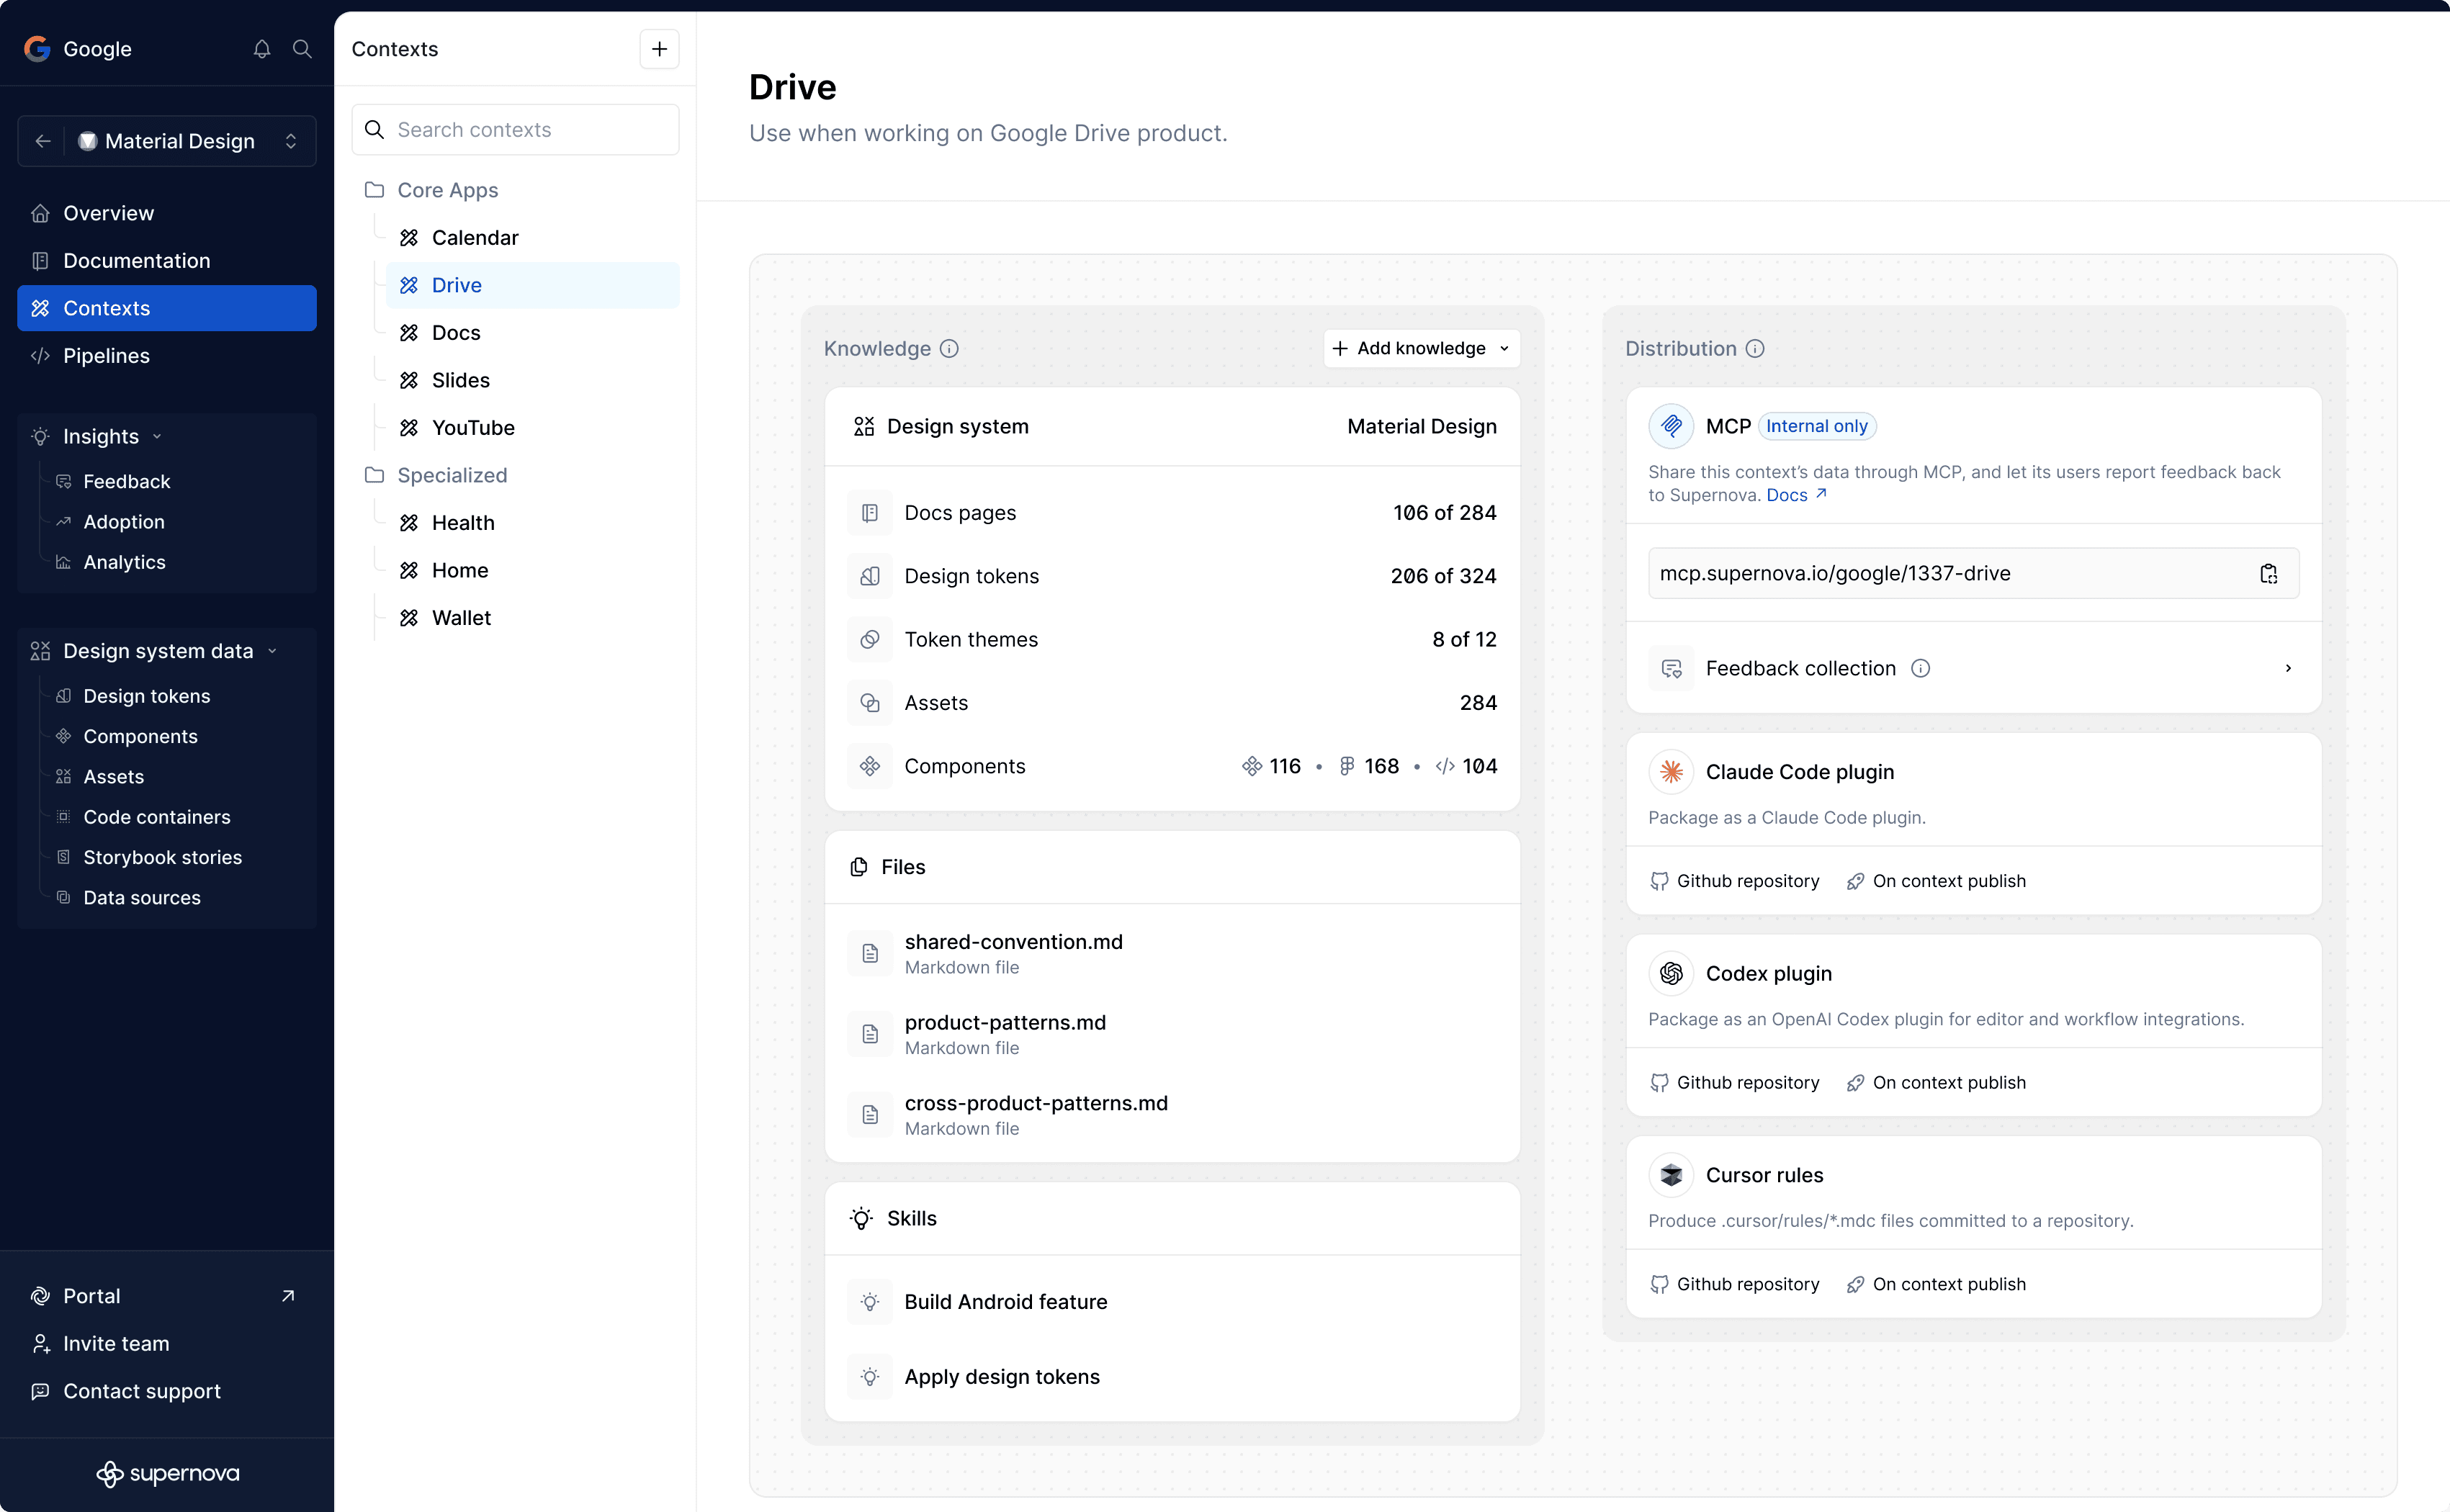Click Contact support
The width and height of the screenshot is (2450, 1512).
click(167, 1392)
